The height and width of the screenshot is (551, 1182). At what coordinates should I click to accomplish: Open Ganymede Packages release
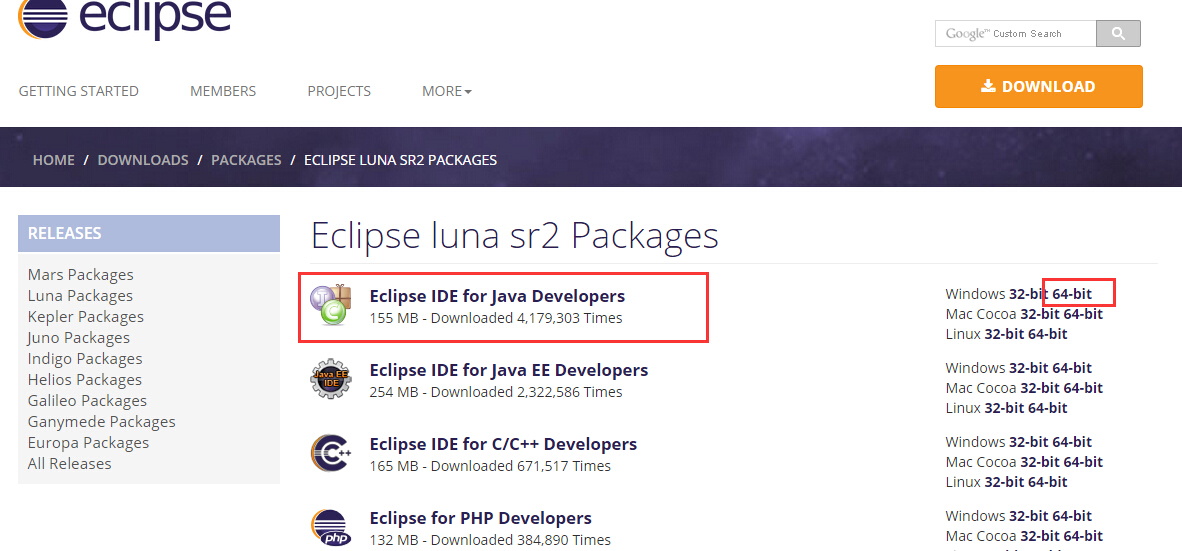click(102, 421)
